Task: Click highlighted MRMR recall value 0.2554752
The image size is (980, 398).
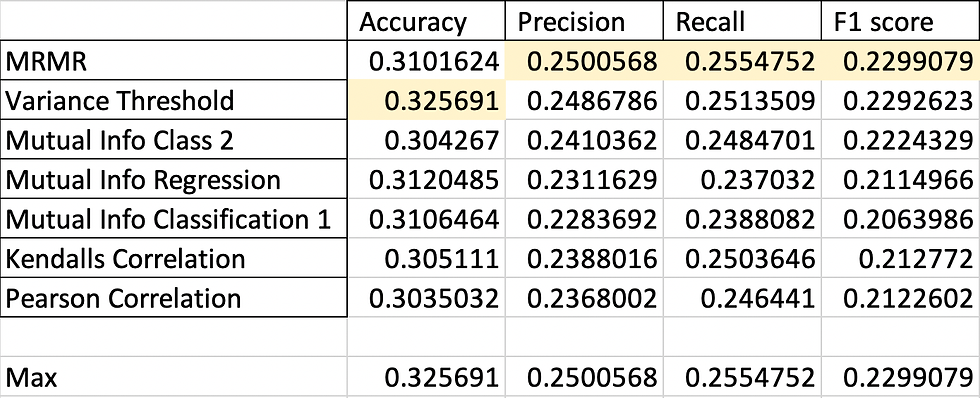Action: click(741, 60)
